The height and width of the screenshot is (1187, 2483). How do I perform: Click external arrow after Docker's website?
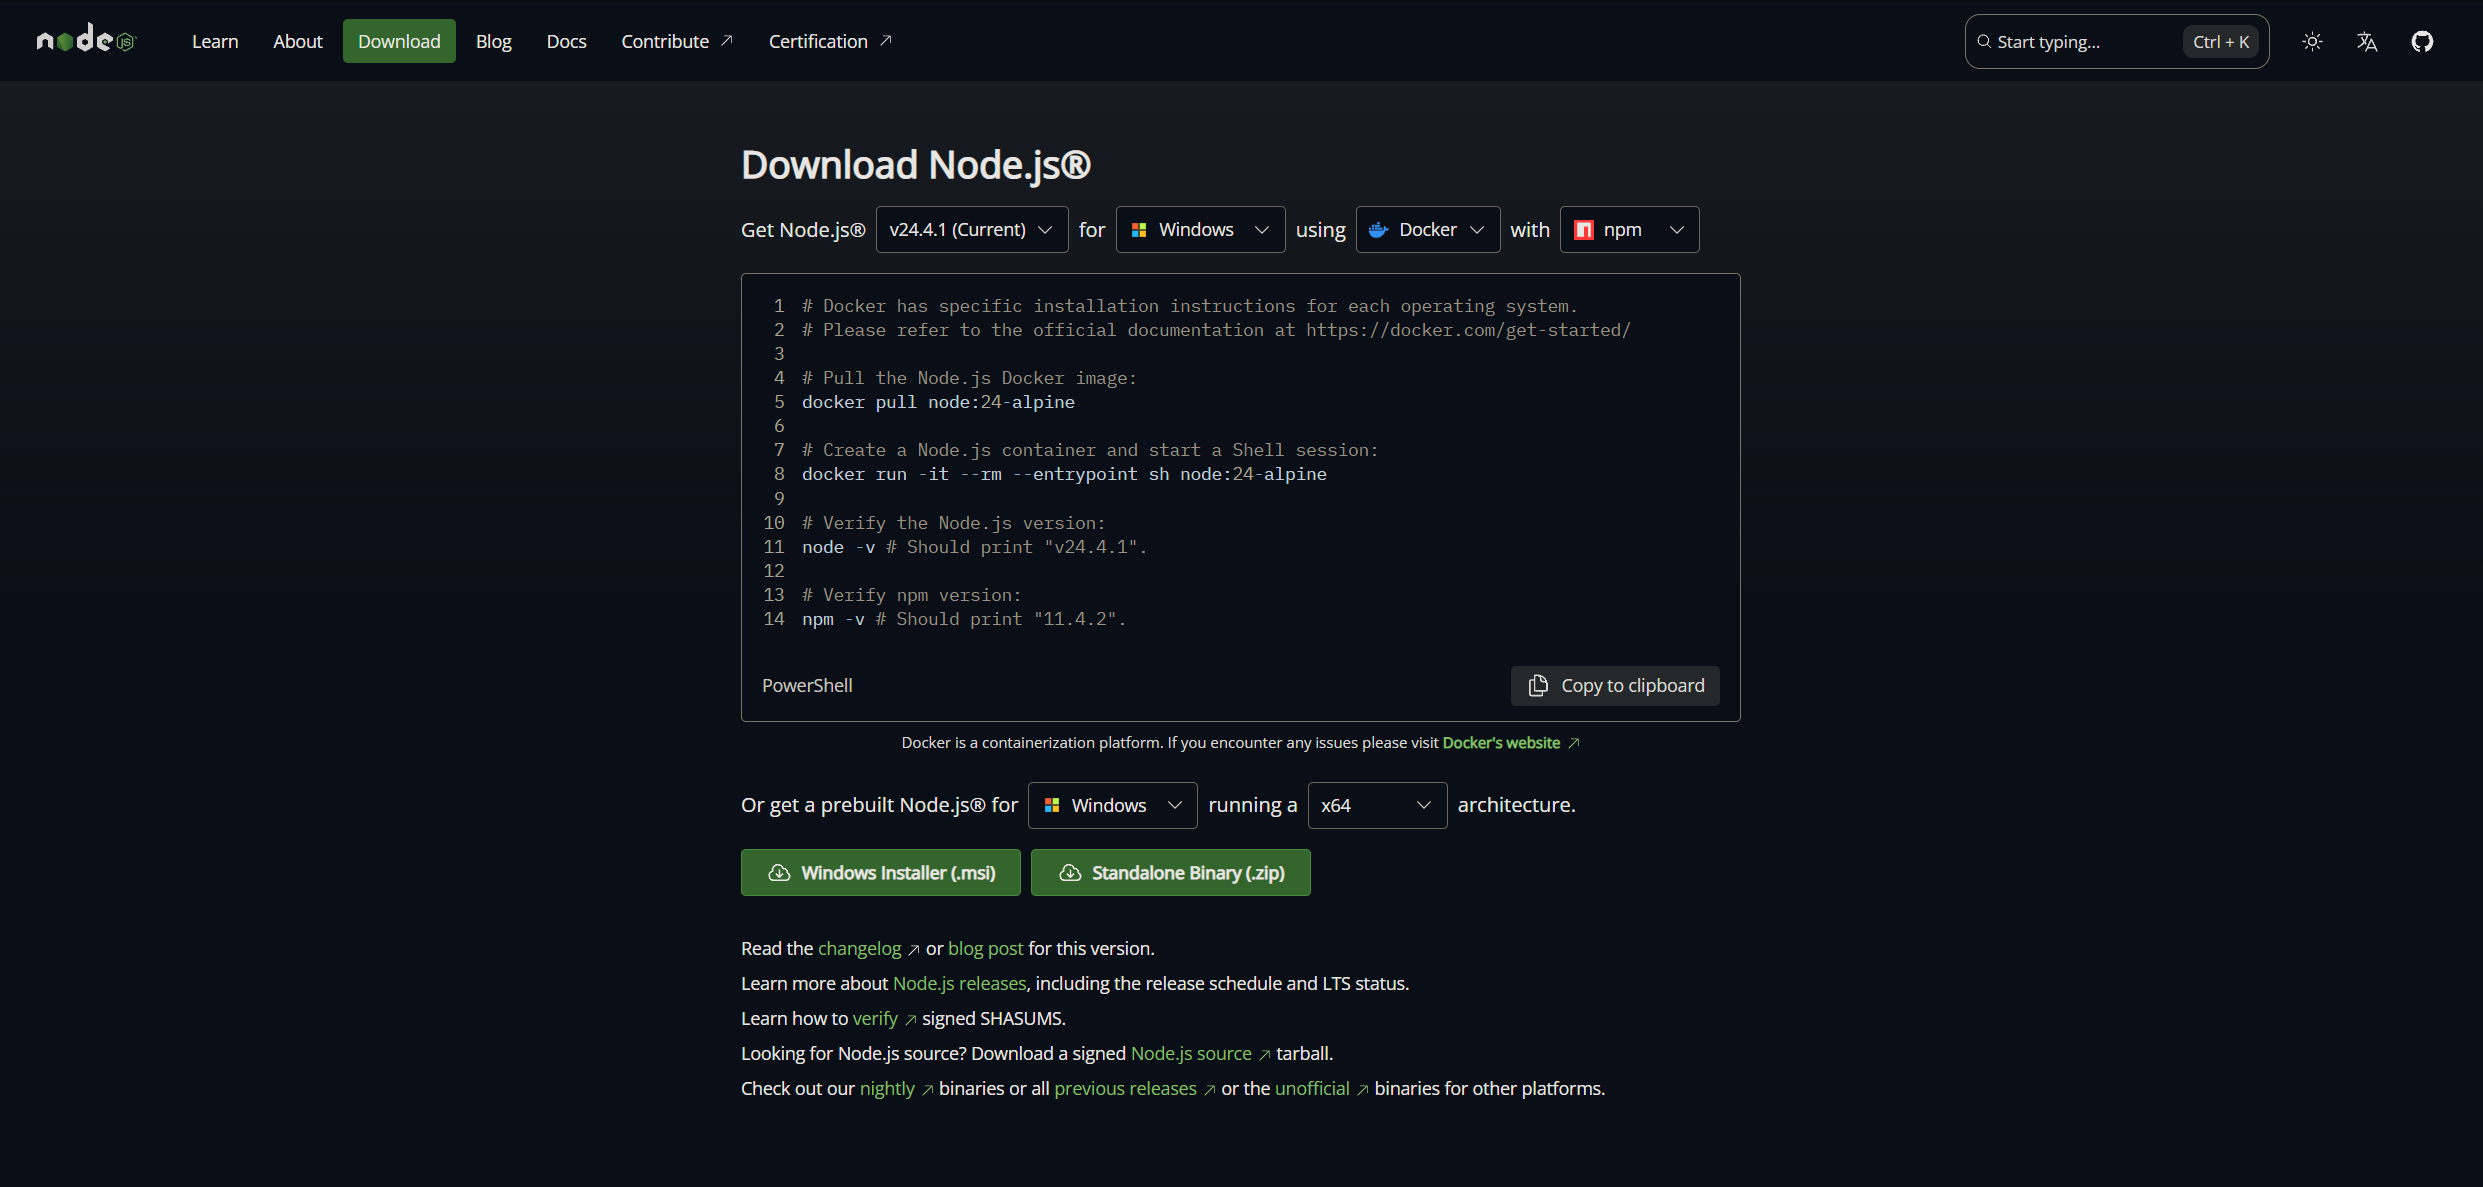pyautogui.click(x=1573, y=743)
